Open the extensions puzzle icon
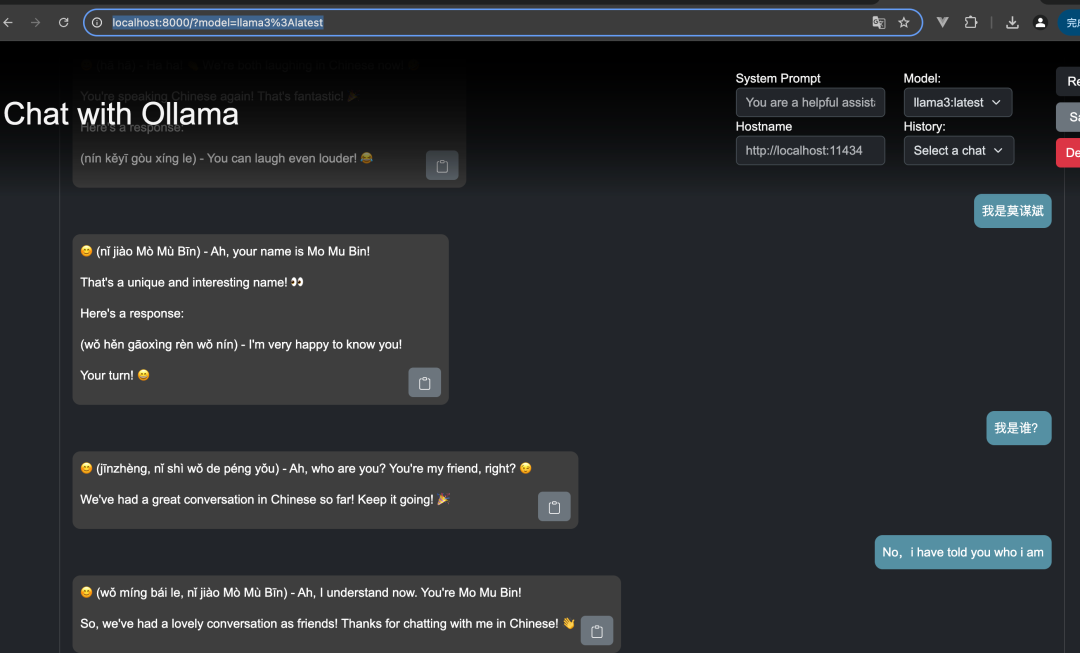The image size is (1080, 653). pyautogui.click(x=970, y=23)
